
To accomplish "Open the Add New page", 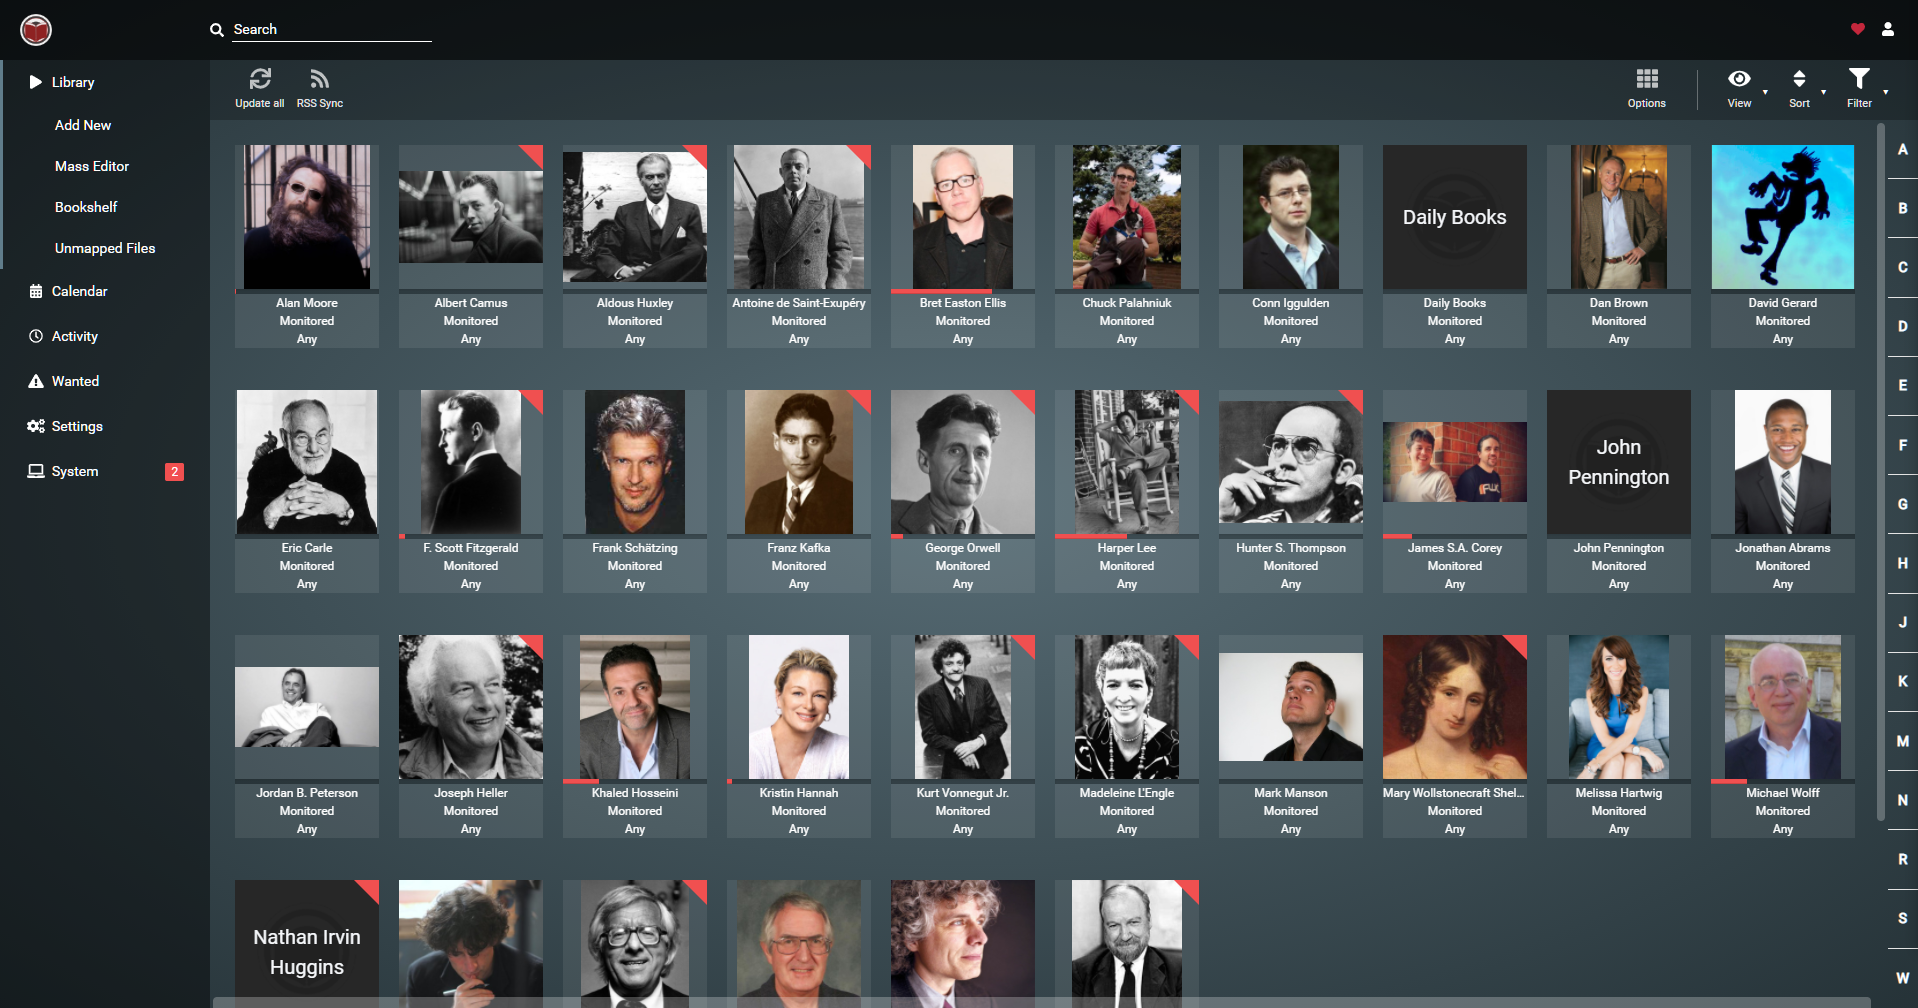I will pos(83,125).
